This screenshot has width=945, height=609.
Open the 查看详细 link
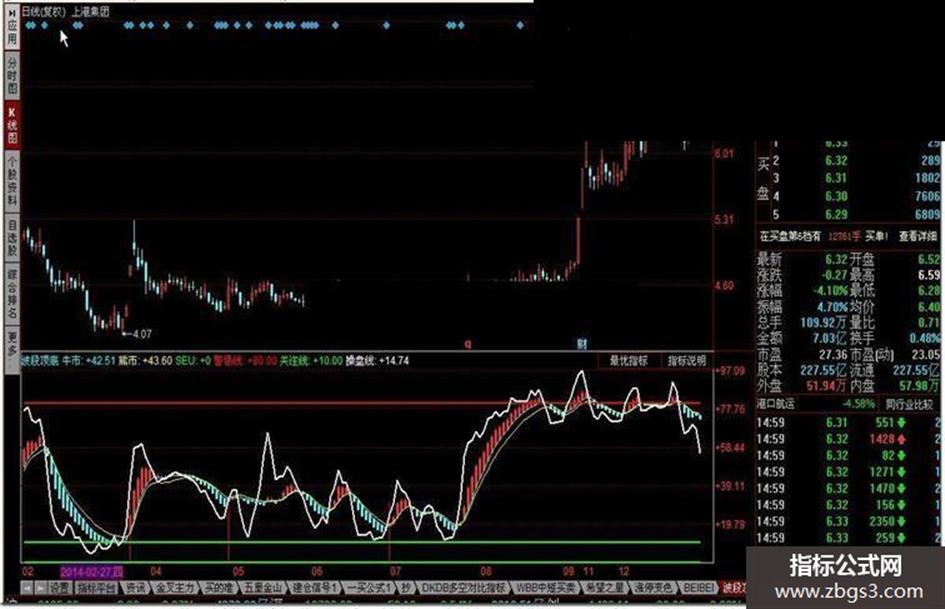[x=918, y=236]
